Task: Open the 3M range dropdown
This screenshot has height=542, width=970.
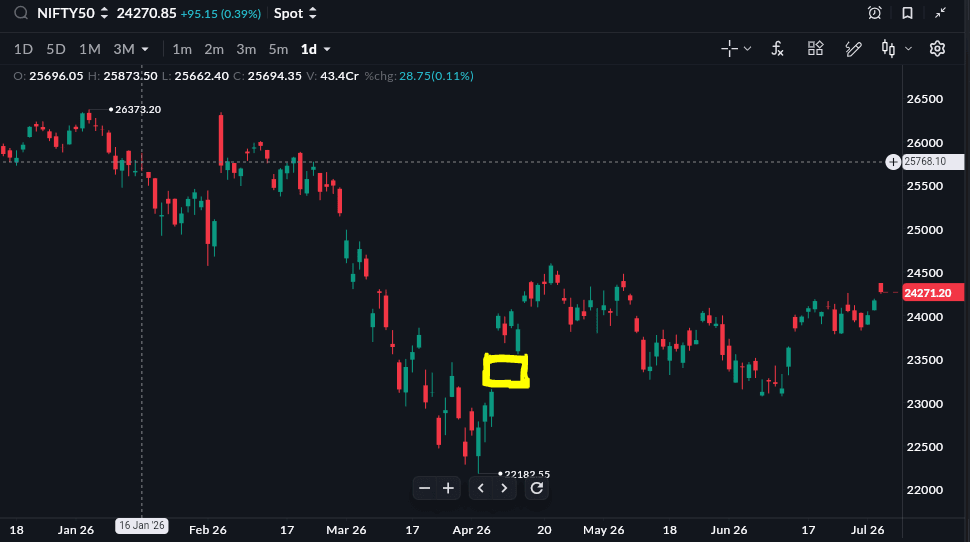Action: [x=131, y=49]
